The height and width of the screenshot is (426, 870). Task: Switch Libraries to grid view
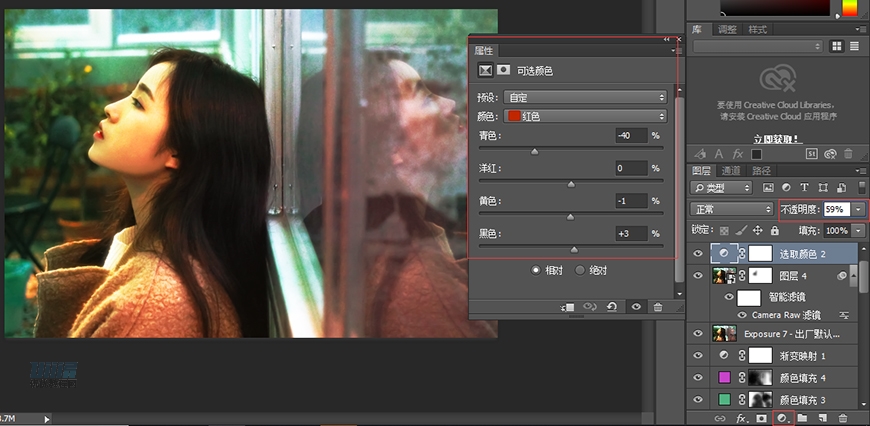[x=837, y=47]
